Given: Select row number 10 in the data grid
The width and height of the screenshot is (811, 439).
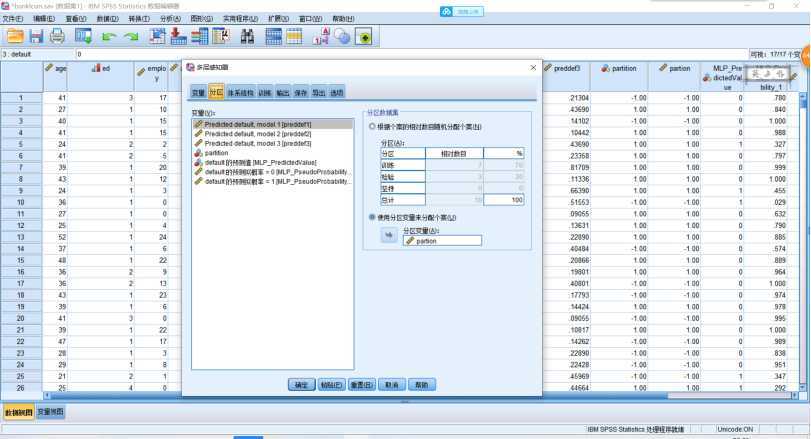Looking at the screenshot, I should point(21,202).
